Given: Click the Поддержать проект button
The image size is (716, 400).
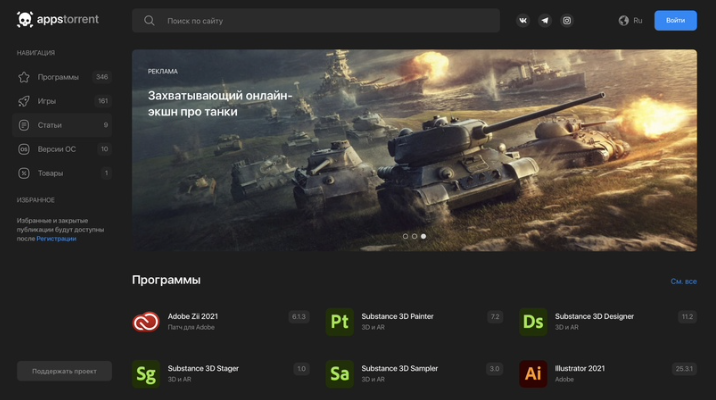Looking at the screenshot, I should [64, 371].
